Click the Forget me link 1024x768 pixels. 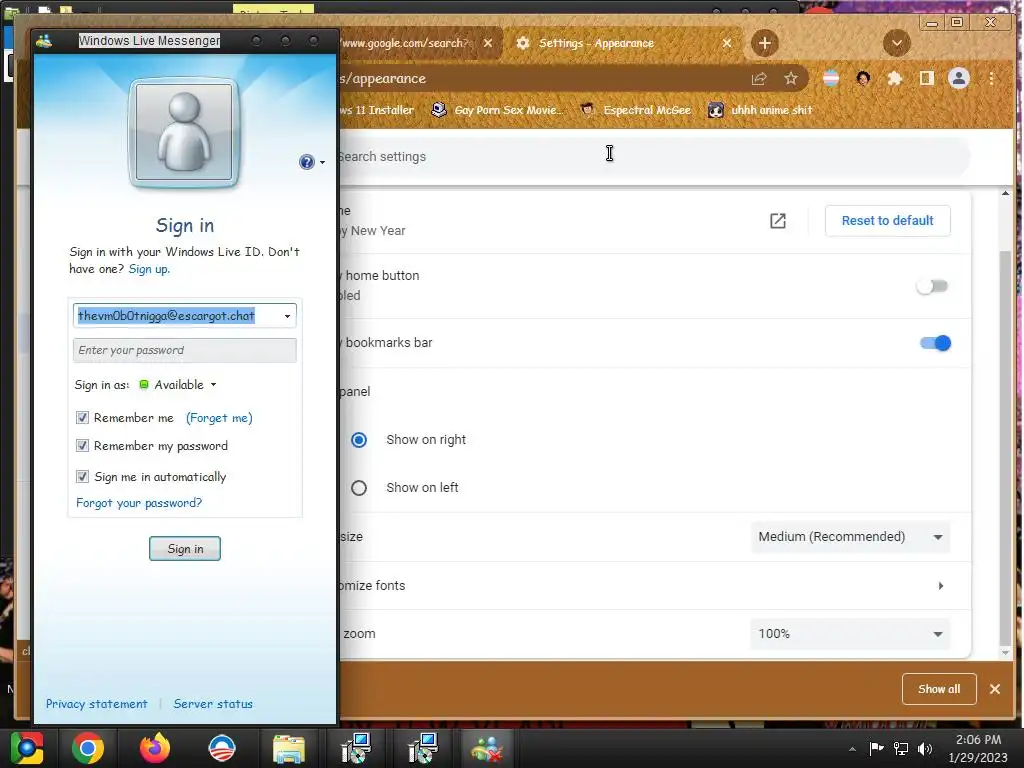(x=219, y=418)
